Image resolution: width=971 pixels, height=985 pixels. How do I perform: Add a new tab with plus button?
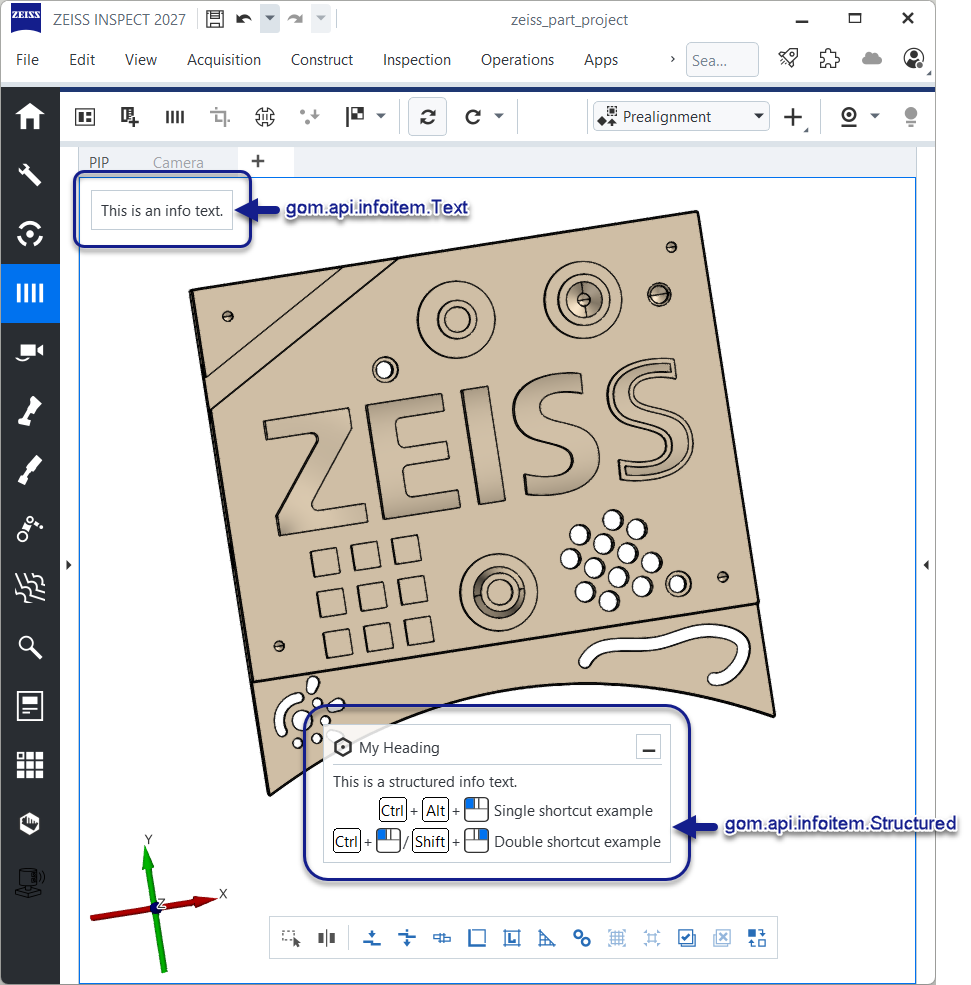pyautogui.click(x=257, y=161)
